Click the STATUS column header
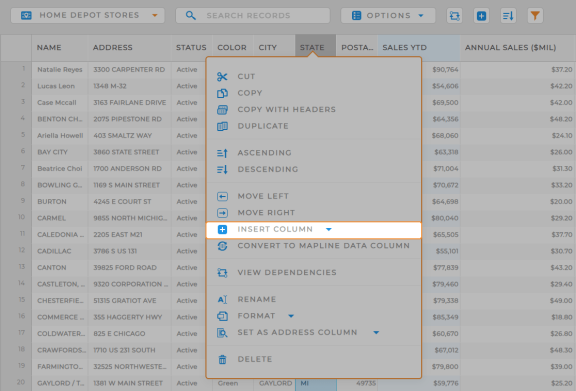Viewport: 576px width, 391px height. [191, 48]
